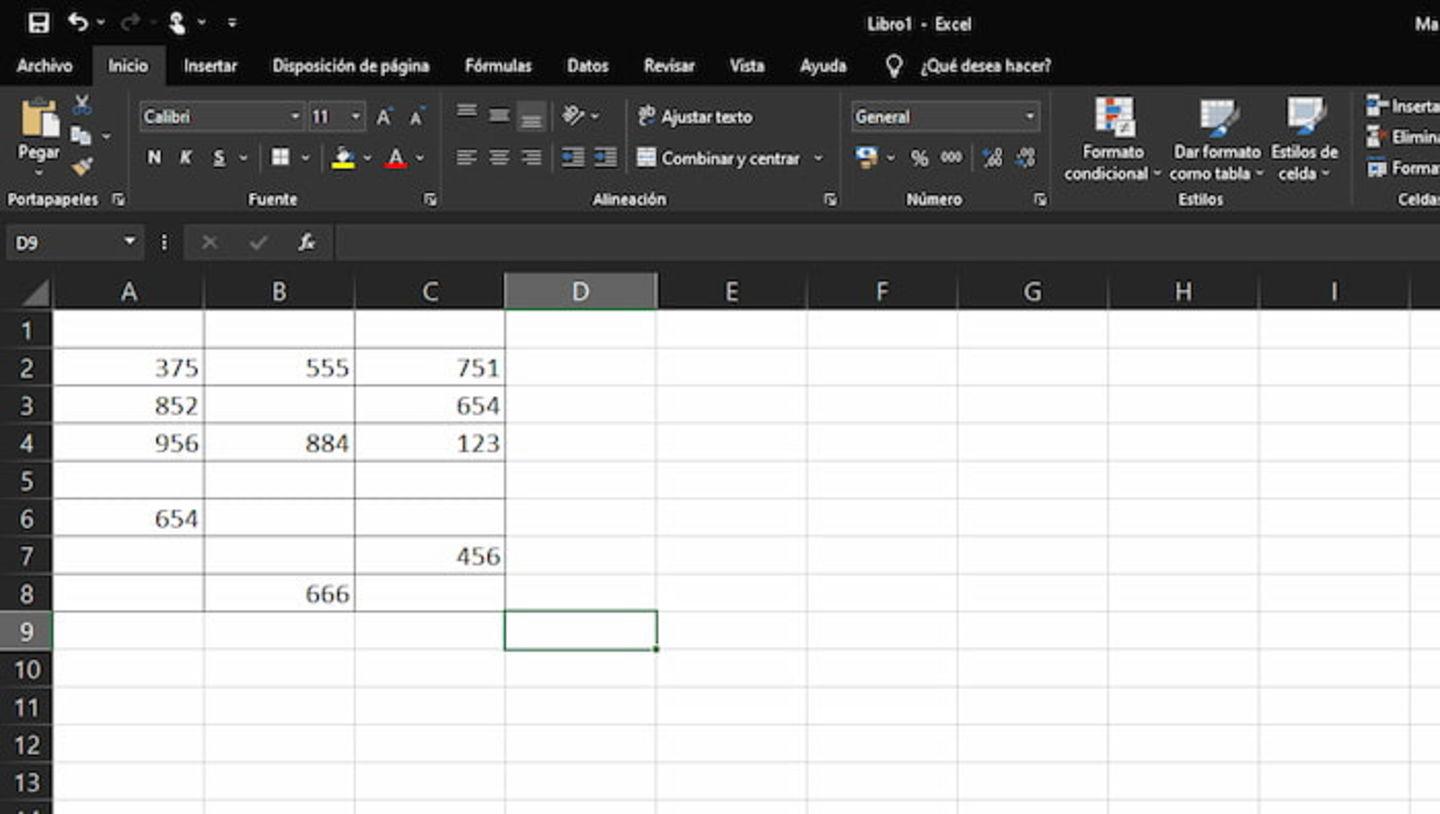Apply red font color with the A icon
Screen dimensions: 1440x814
point(397,157)
